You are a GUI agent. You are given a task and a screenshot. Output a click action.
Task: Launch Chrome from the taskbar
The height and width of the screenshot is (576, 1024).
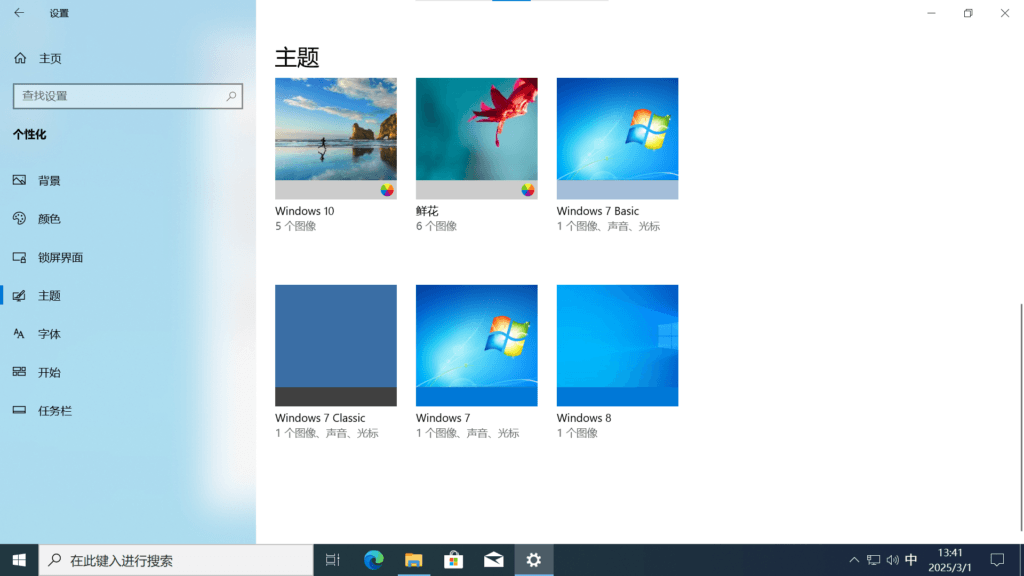[x=373, y=559]
